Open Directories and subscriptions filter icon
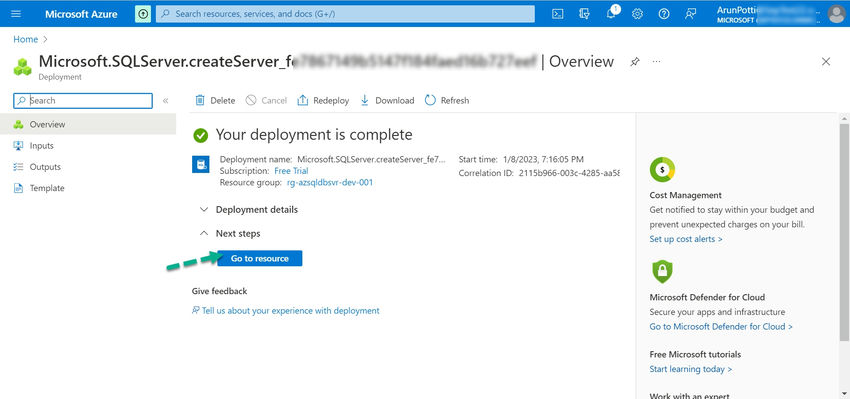Viewport: 850px width, 399px height. [x=584, y=14]
